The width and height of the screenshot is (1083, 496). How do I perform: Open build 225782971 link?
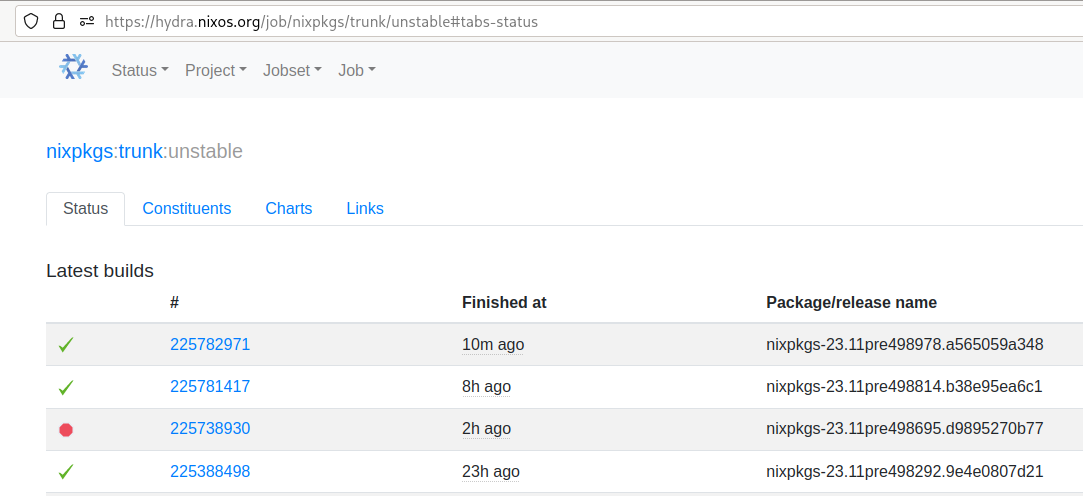point(210,344)
